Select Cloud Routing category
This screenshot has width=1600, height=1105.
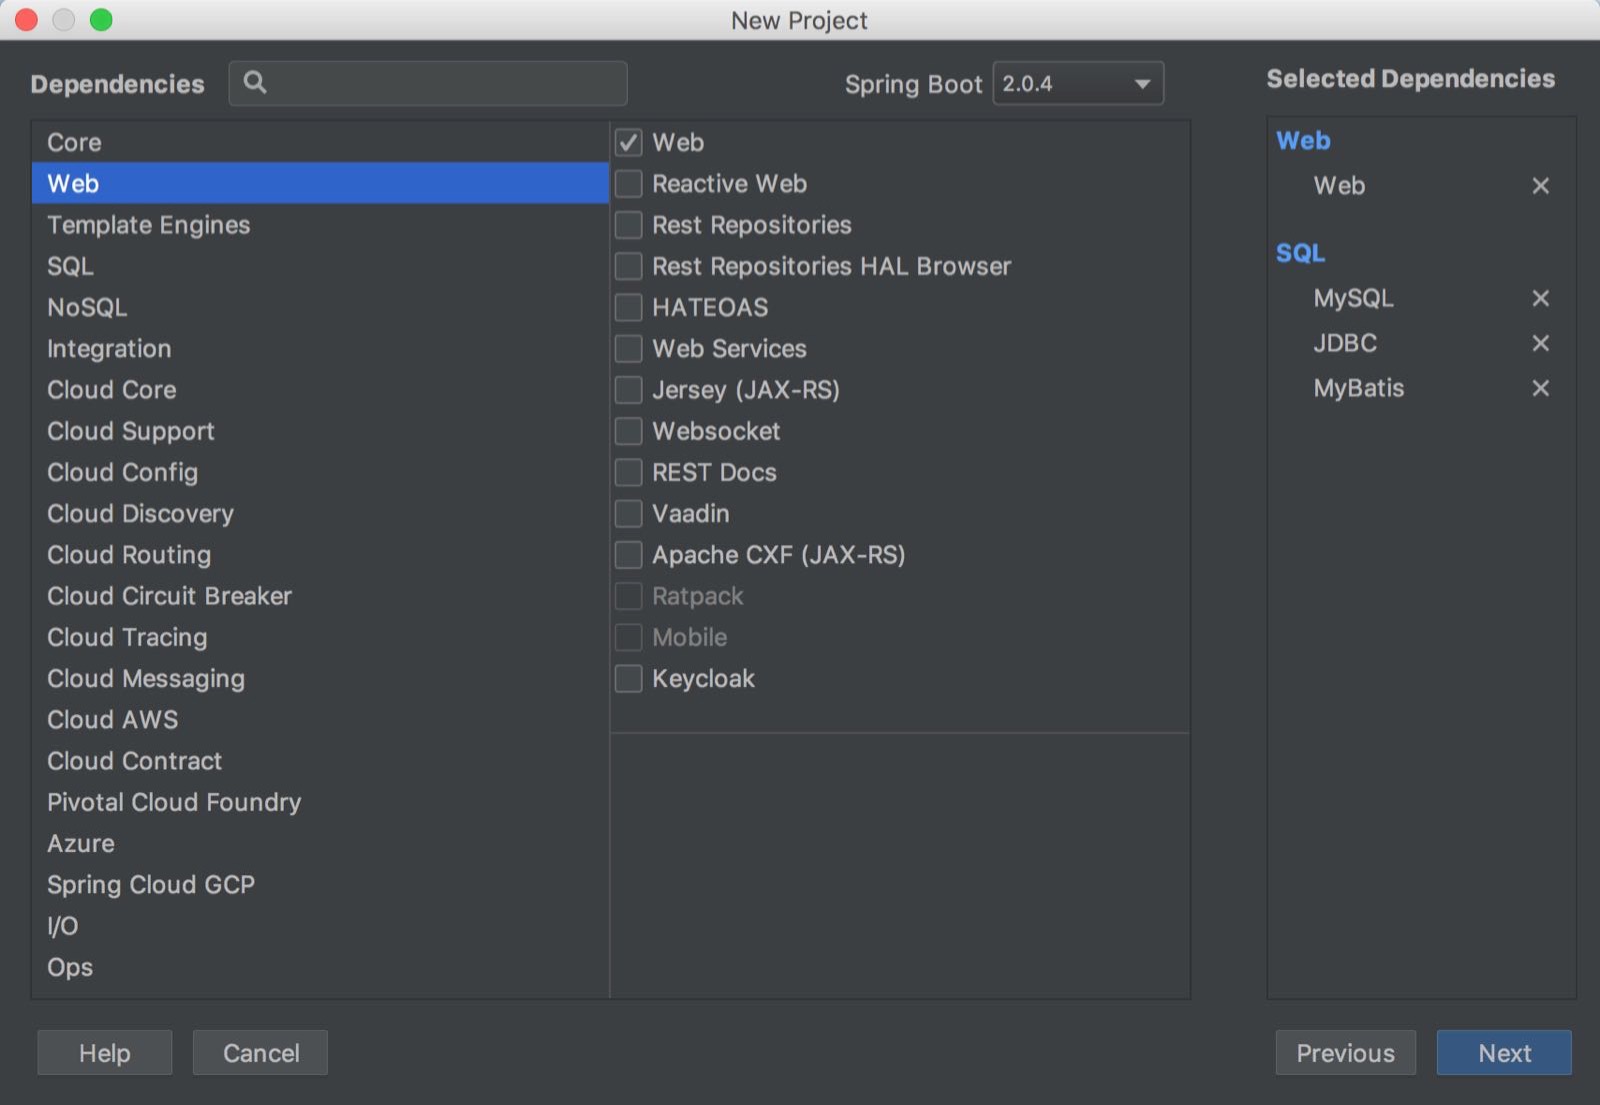point(320,555)
